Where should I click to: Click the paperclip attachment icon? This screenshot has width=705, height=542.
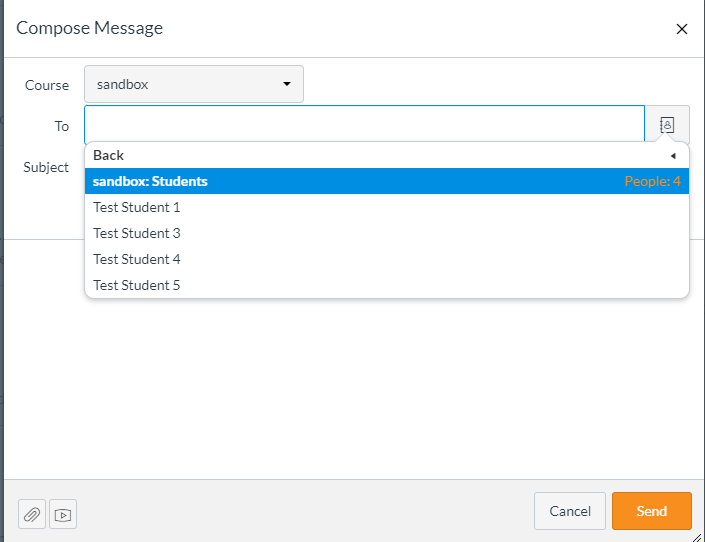(x=32, y=514)
